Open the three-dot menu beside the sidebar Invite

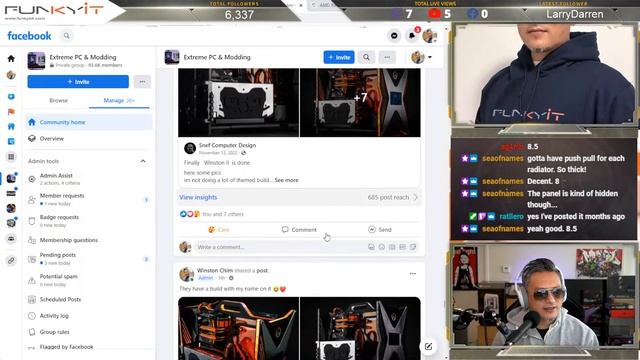click(x=142, y=82)
